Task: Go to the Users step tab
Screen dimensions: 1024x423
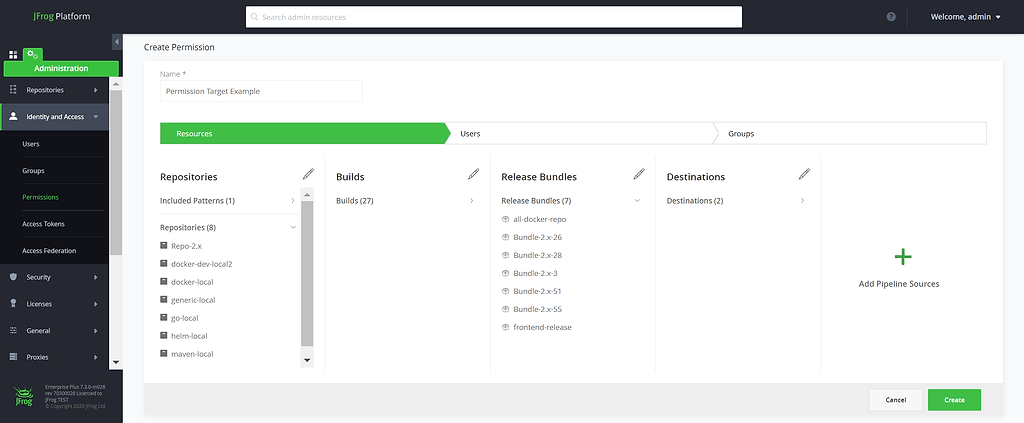Action: coord(580,133)
